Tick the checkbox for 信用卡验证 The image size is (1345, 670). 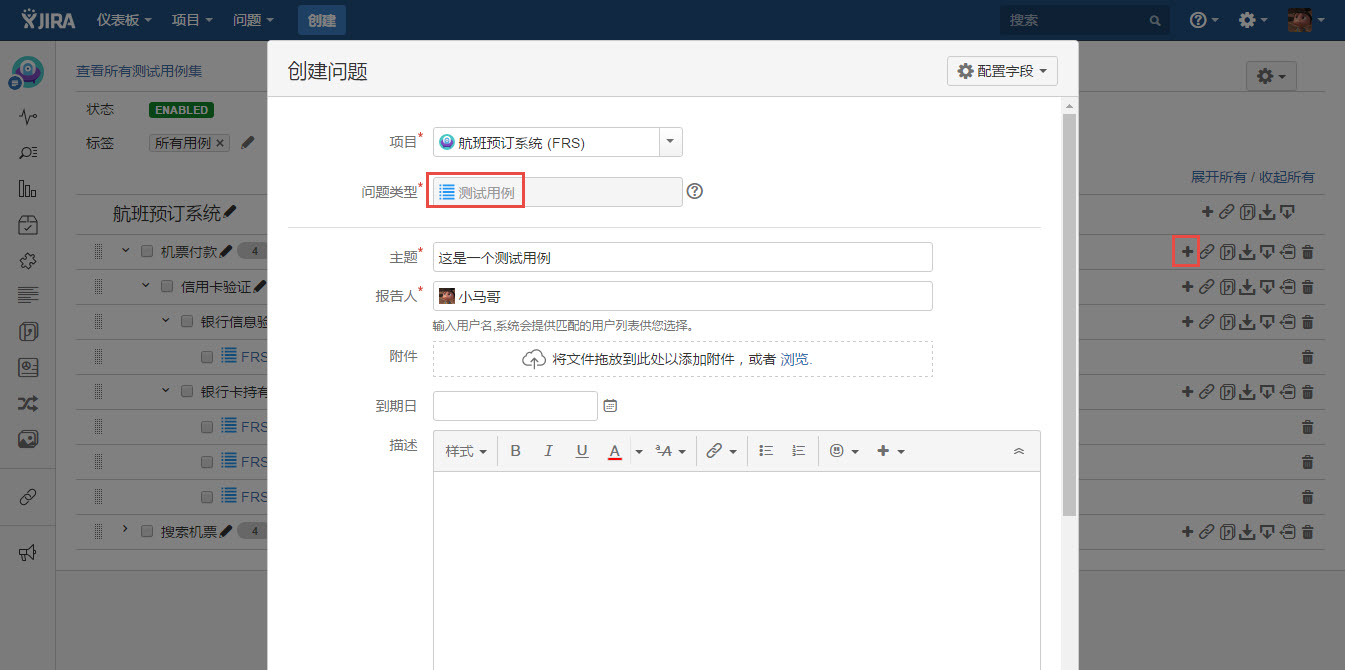[x=167, y=287]
